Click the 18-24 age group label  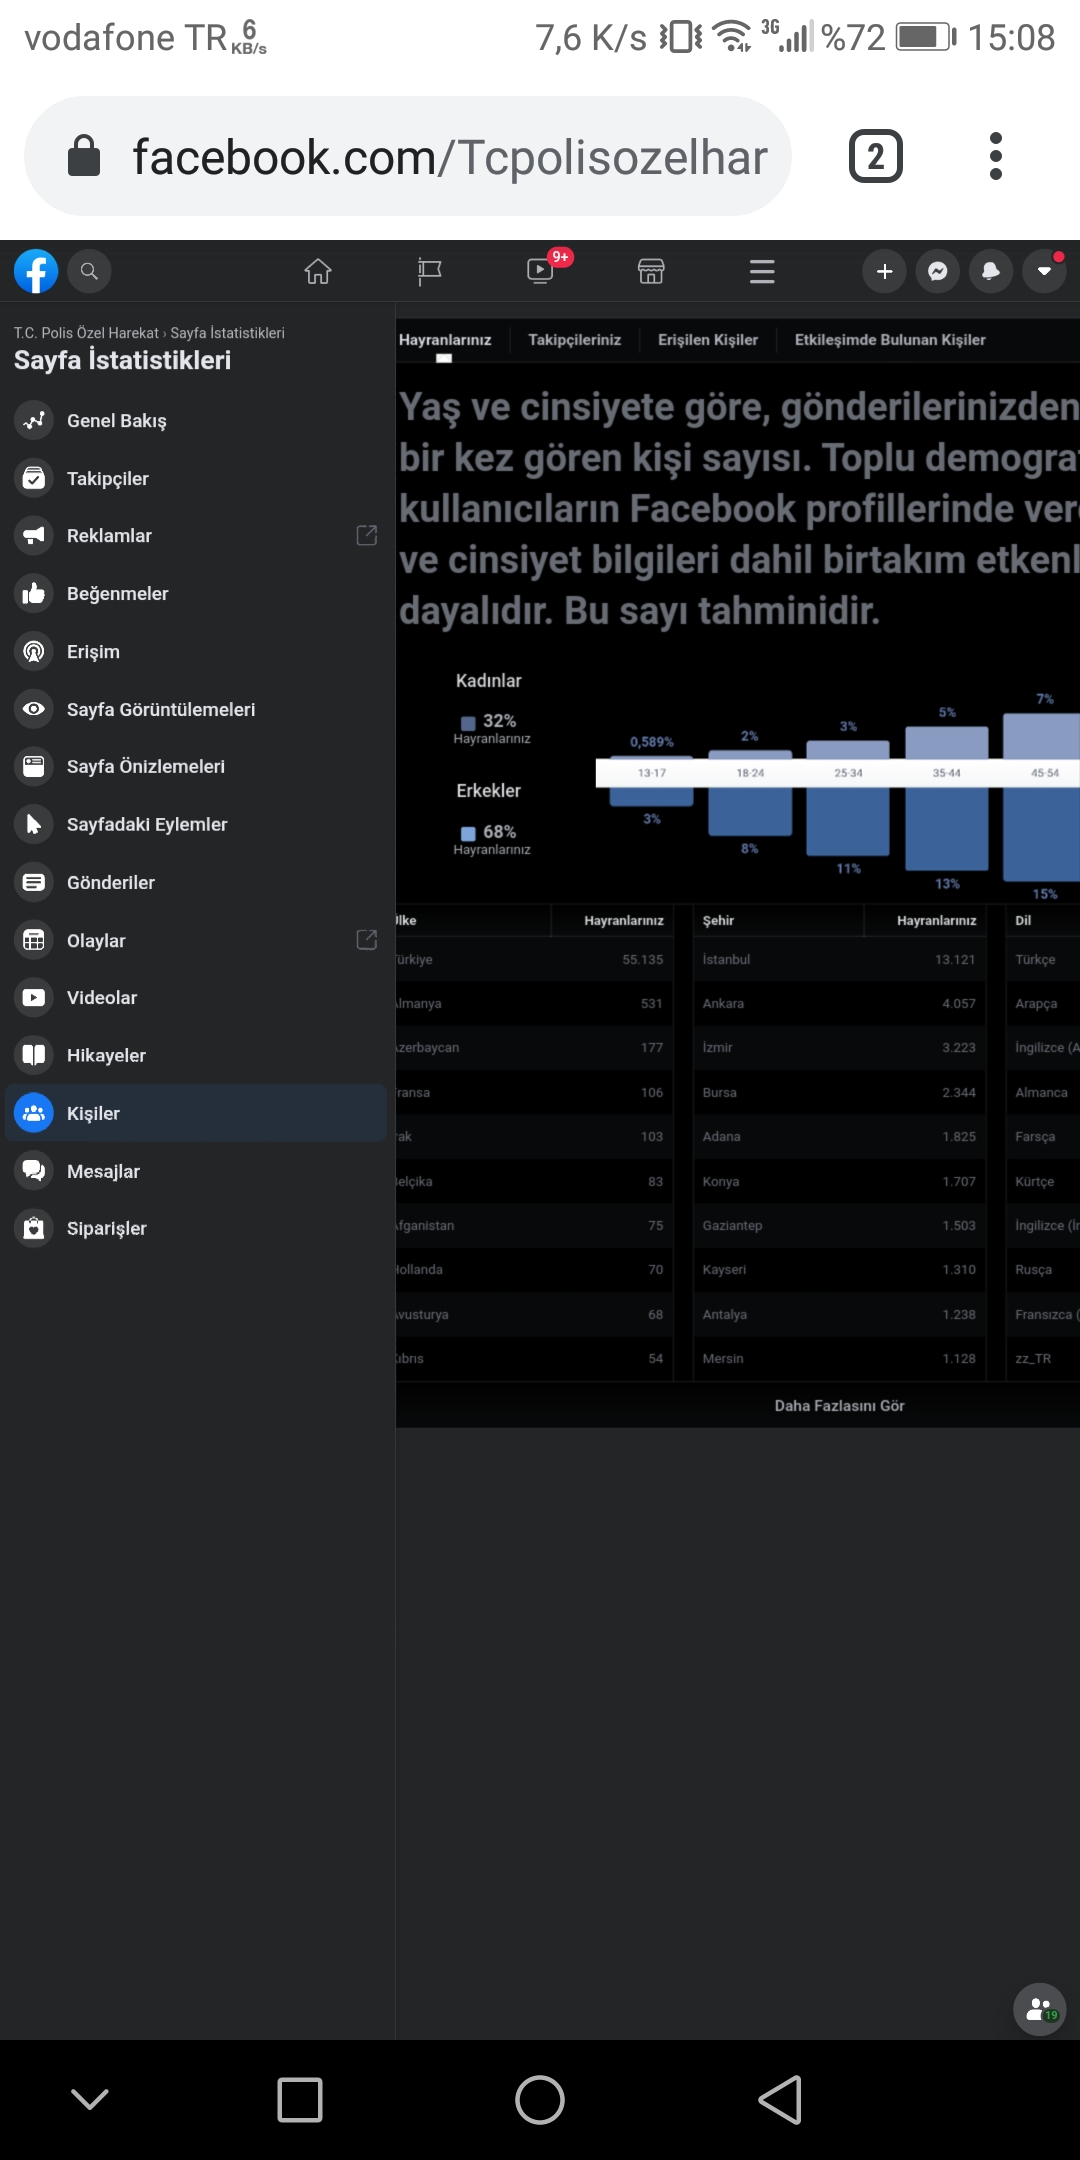(750, 773)
